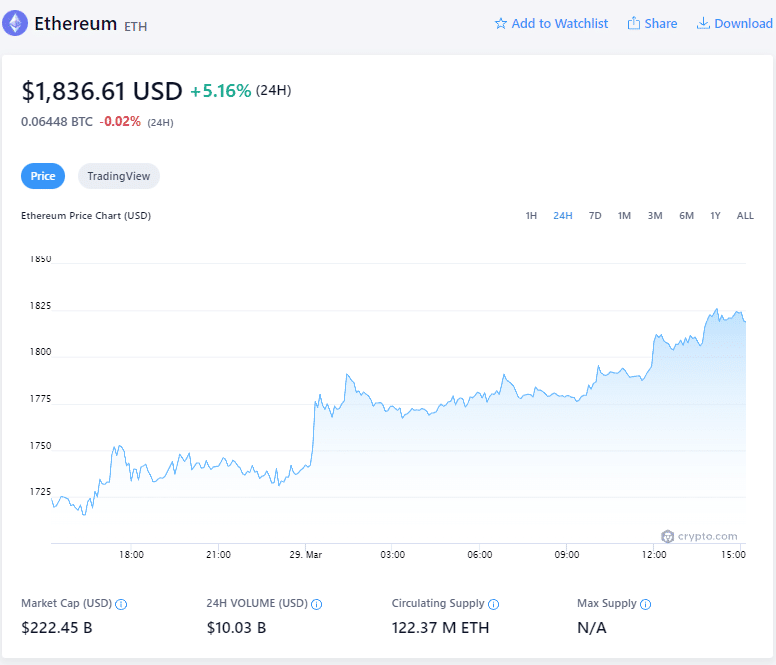Select 24H chart range
Image resolution: width=776 pixels, height=665 pixels.
pyautogui.click(x=563, y=216)
